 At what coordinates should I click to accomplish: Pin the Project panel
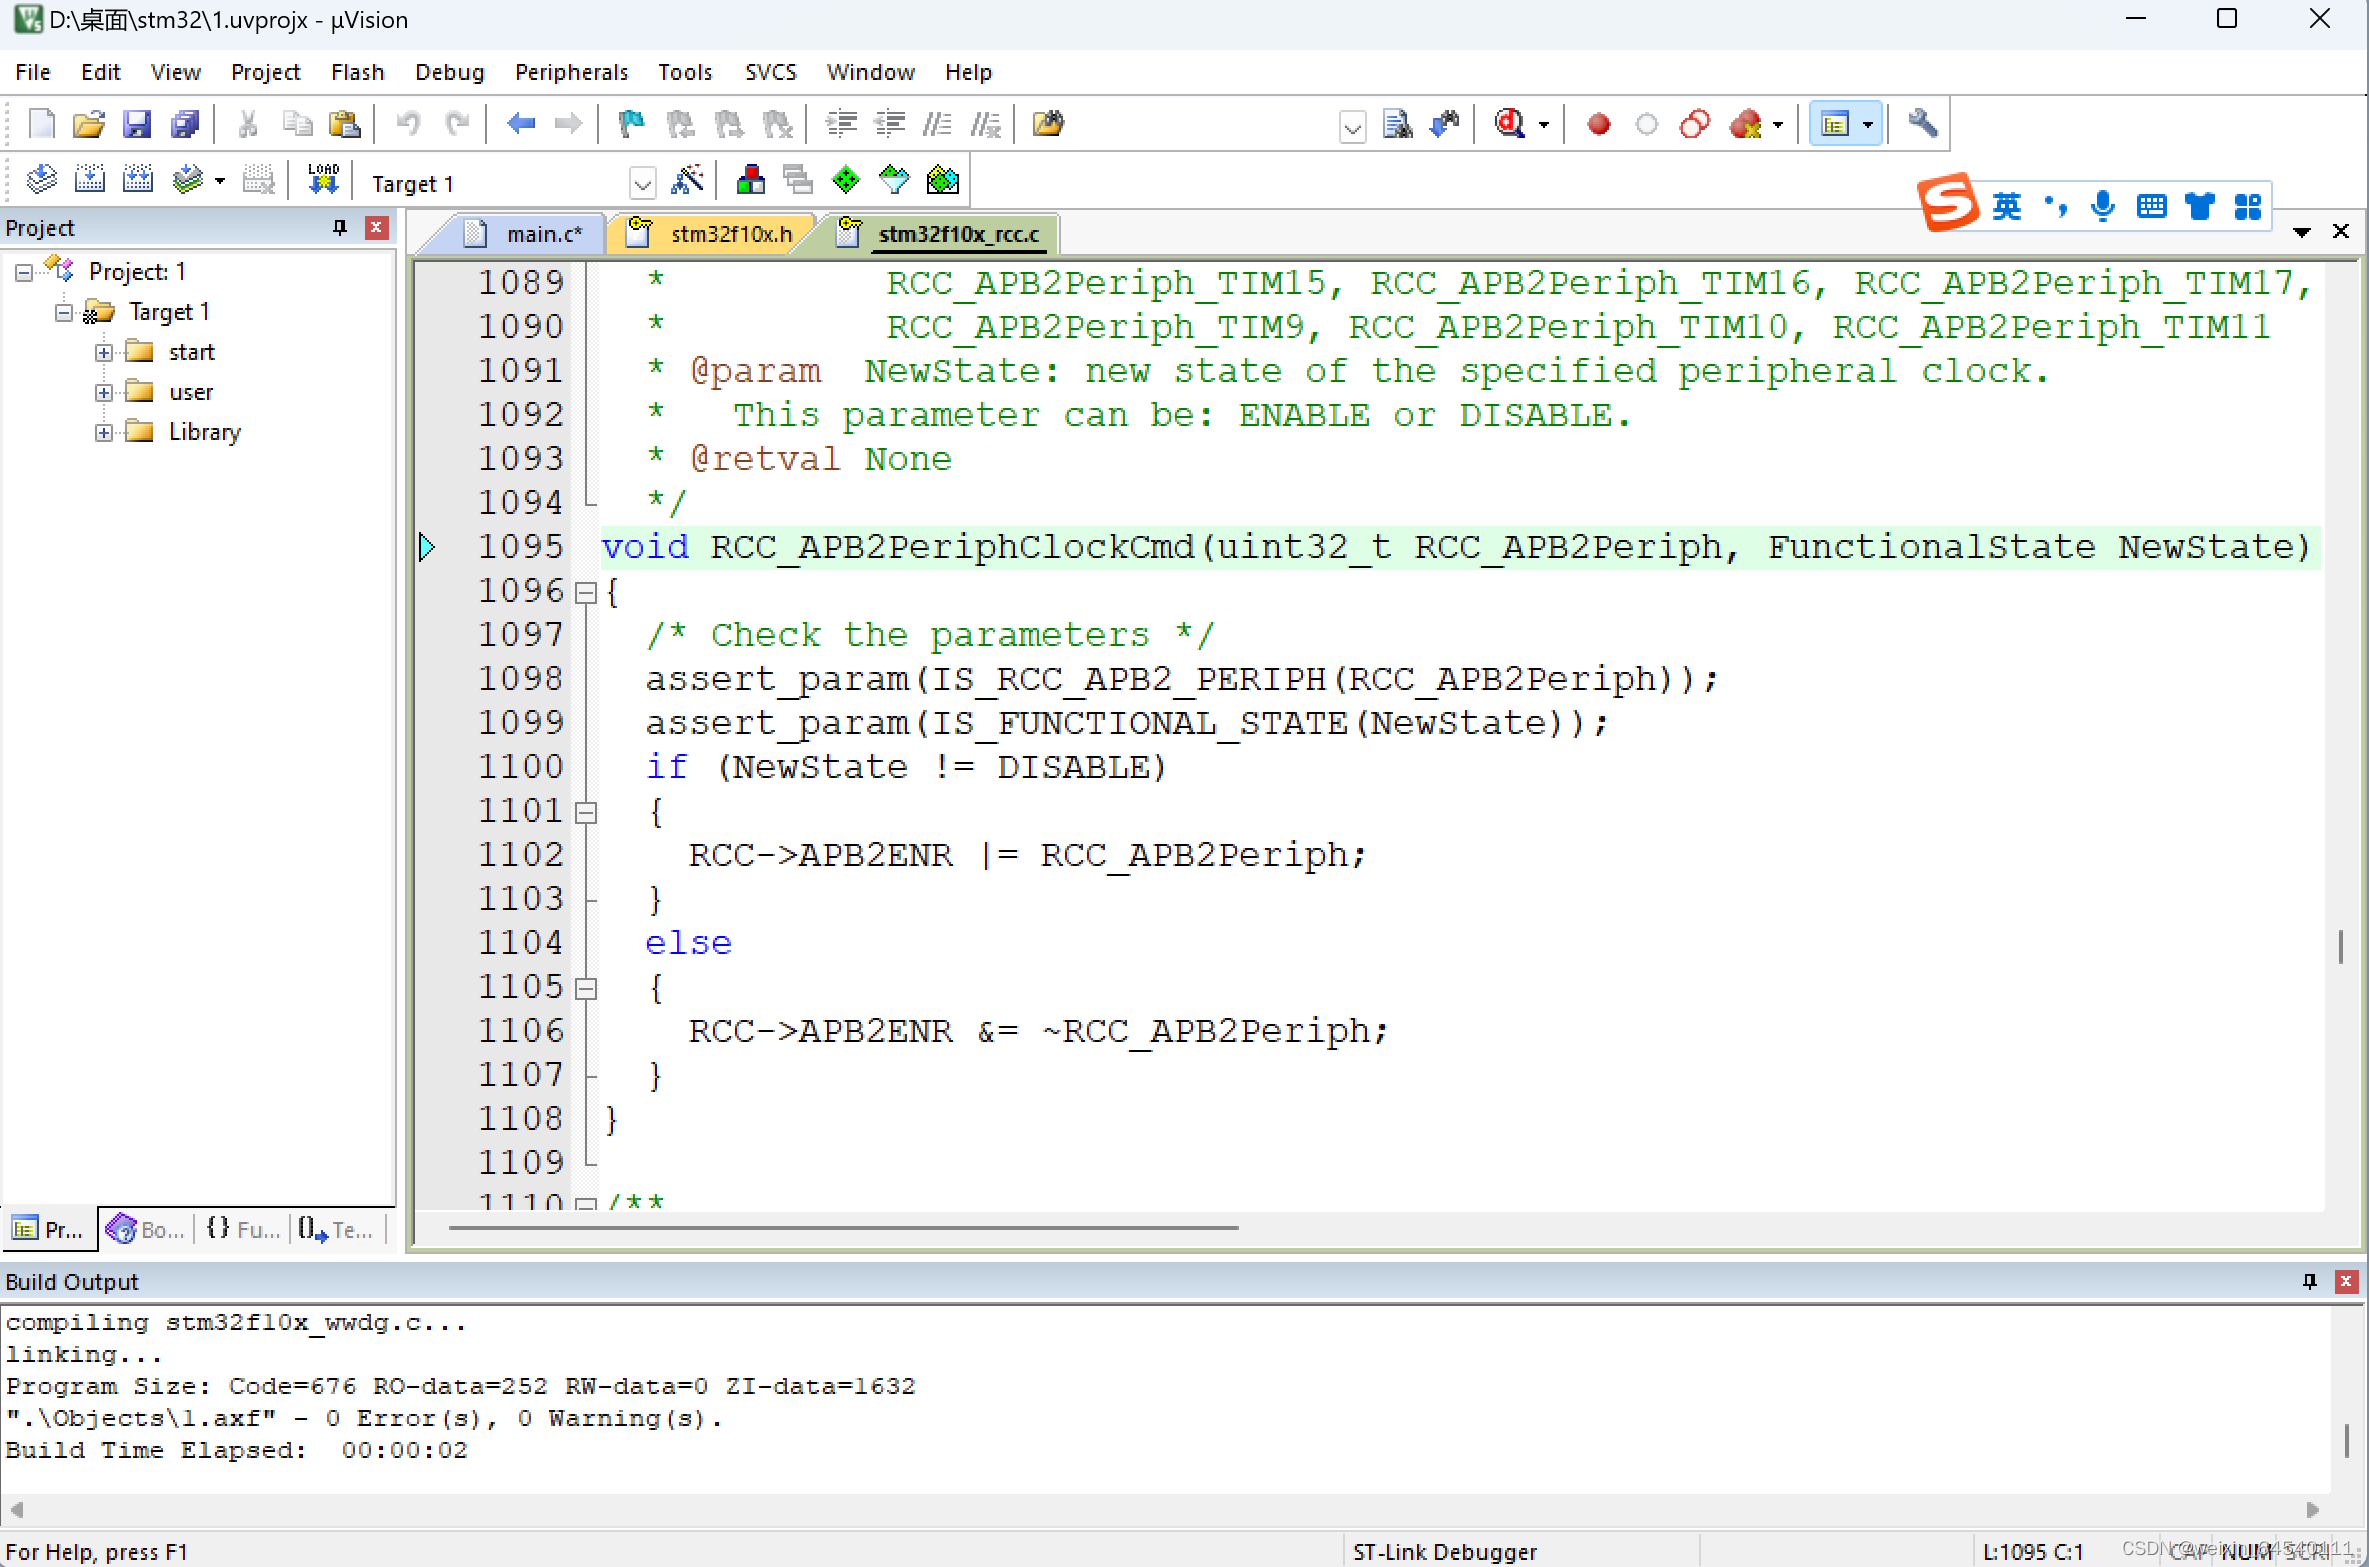tap(340, 227)
